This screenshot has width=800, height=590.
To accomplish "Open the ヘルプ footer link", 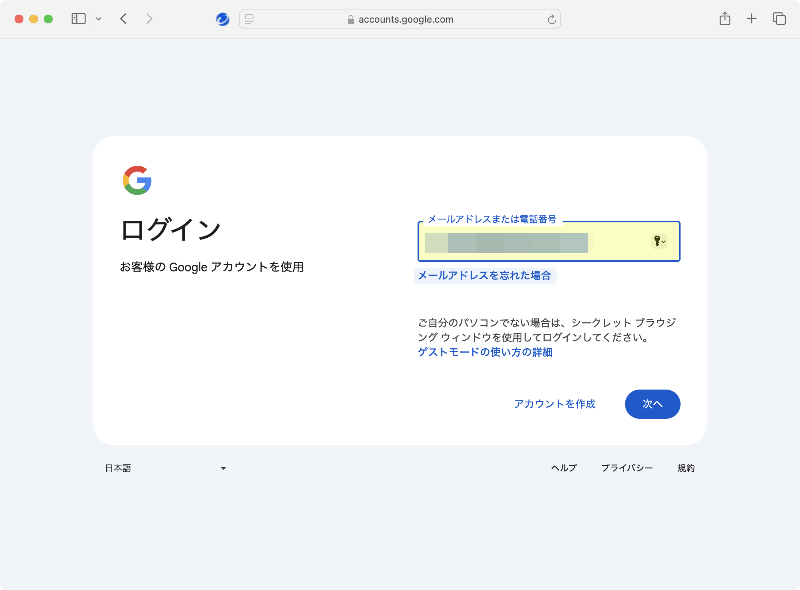I will 564,468.
